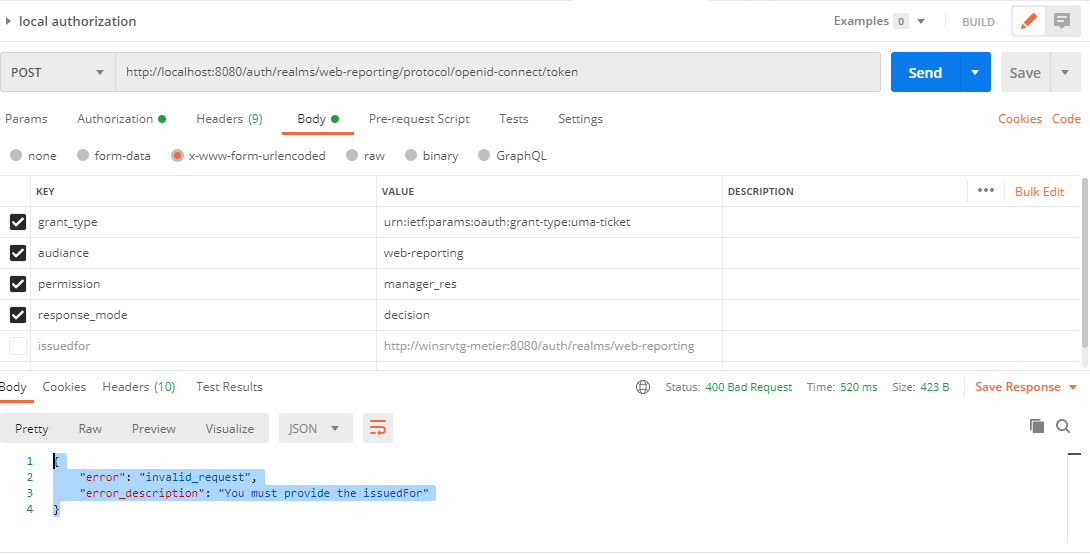
Task: Switch response view to Pretty
Action: click(32, 428)
